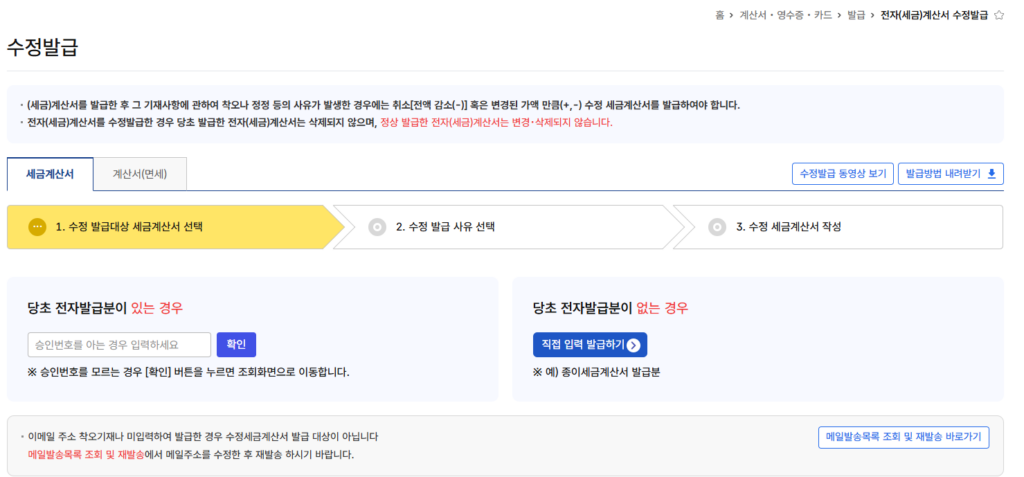This screenshot has width=1024, height=477.
Task: Add this page to favorites with star icon
Action: click(x=998, y=16)
